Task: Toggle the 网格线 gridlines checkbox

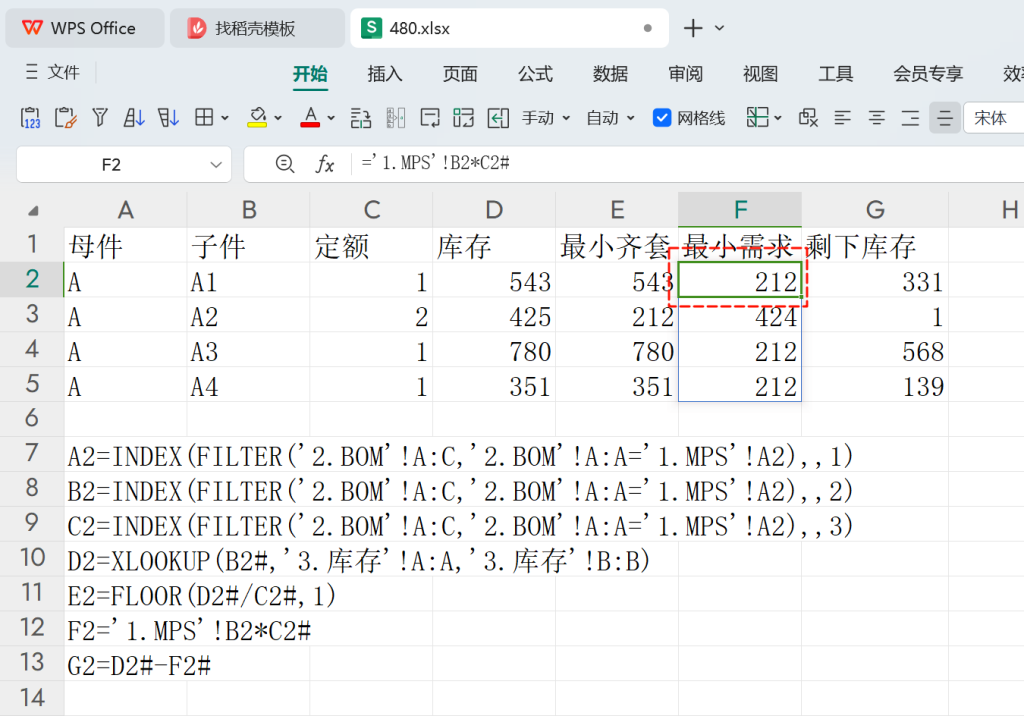Action: 662,118
